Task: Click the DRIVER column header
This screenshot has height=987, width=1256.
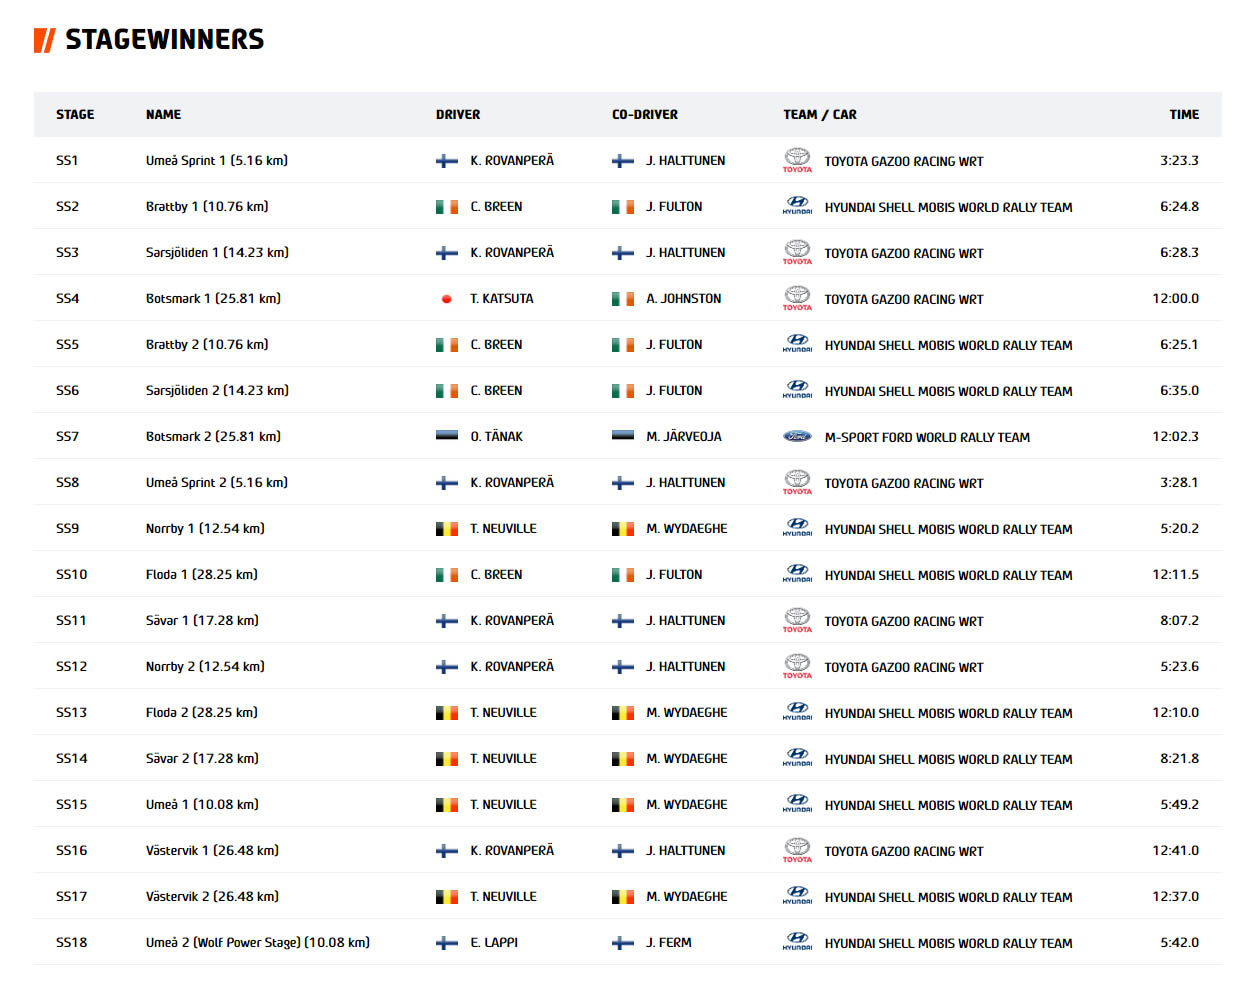Action: point(458,115)
